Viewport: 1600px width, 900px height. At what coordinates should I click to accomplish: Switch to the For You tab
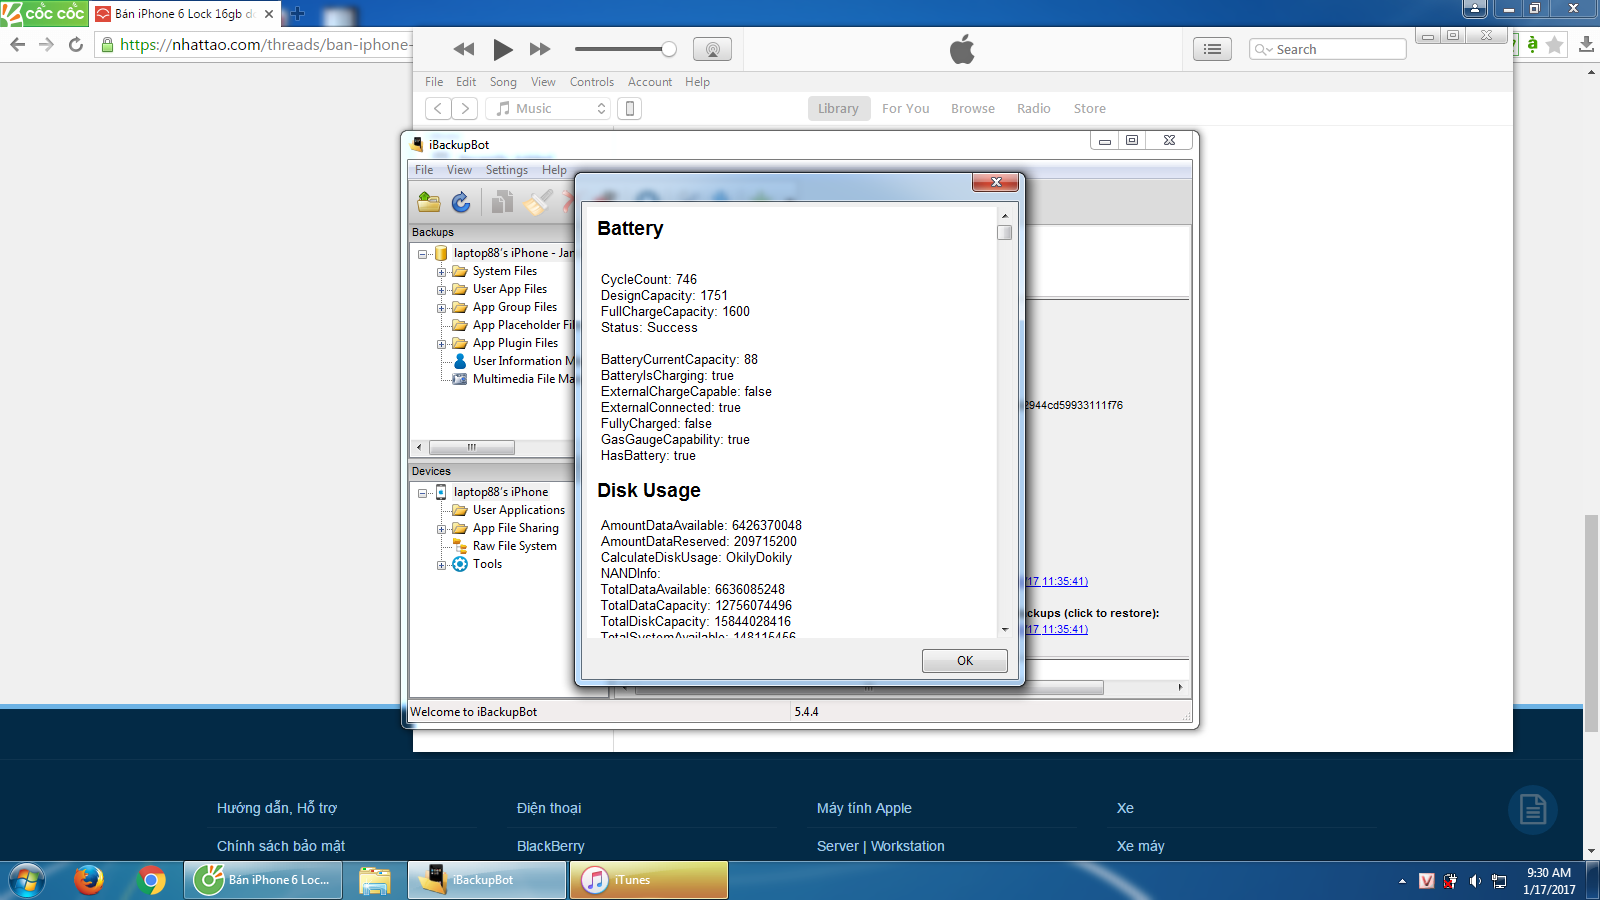[x=905, y=108]
